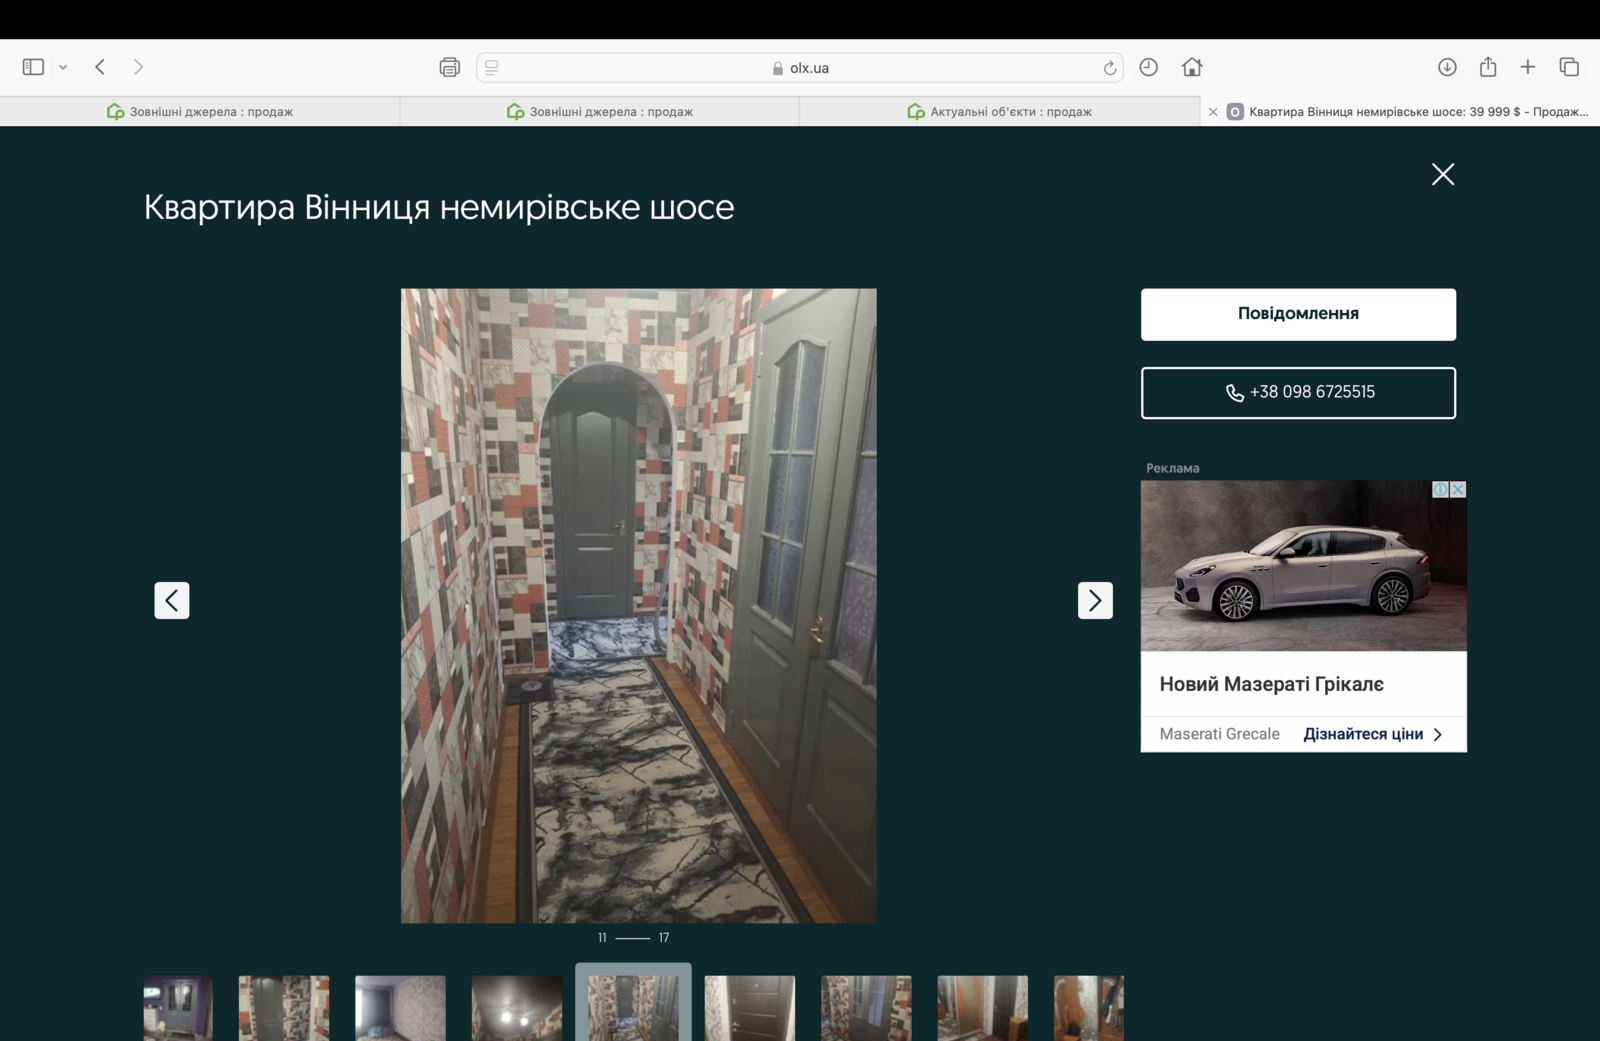
Task: Switch to first Зовнішні джерела tab
Action: 200,112
